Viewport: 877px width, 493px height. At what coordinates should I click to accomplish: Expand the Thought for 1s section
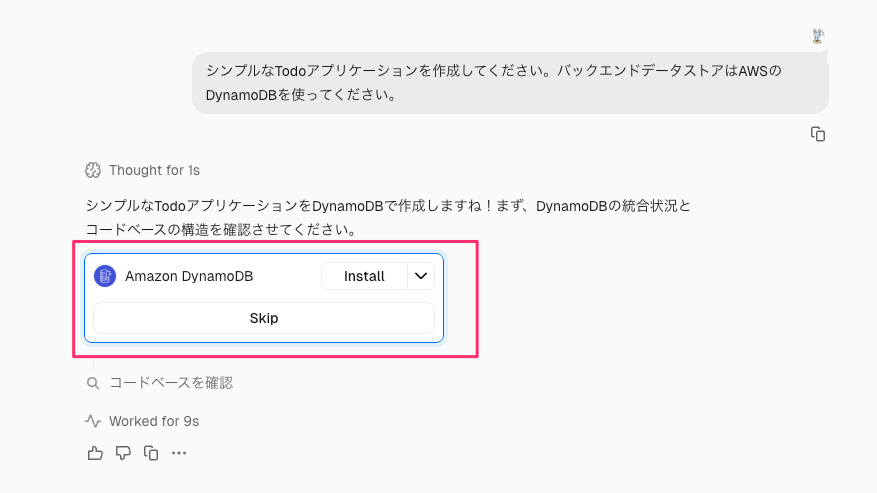tap(154, 170)
